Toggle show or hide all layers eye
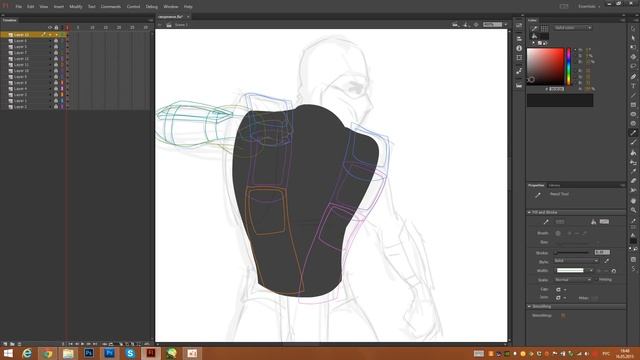 pyautogui.click(x=50, y=27)
